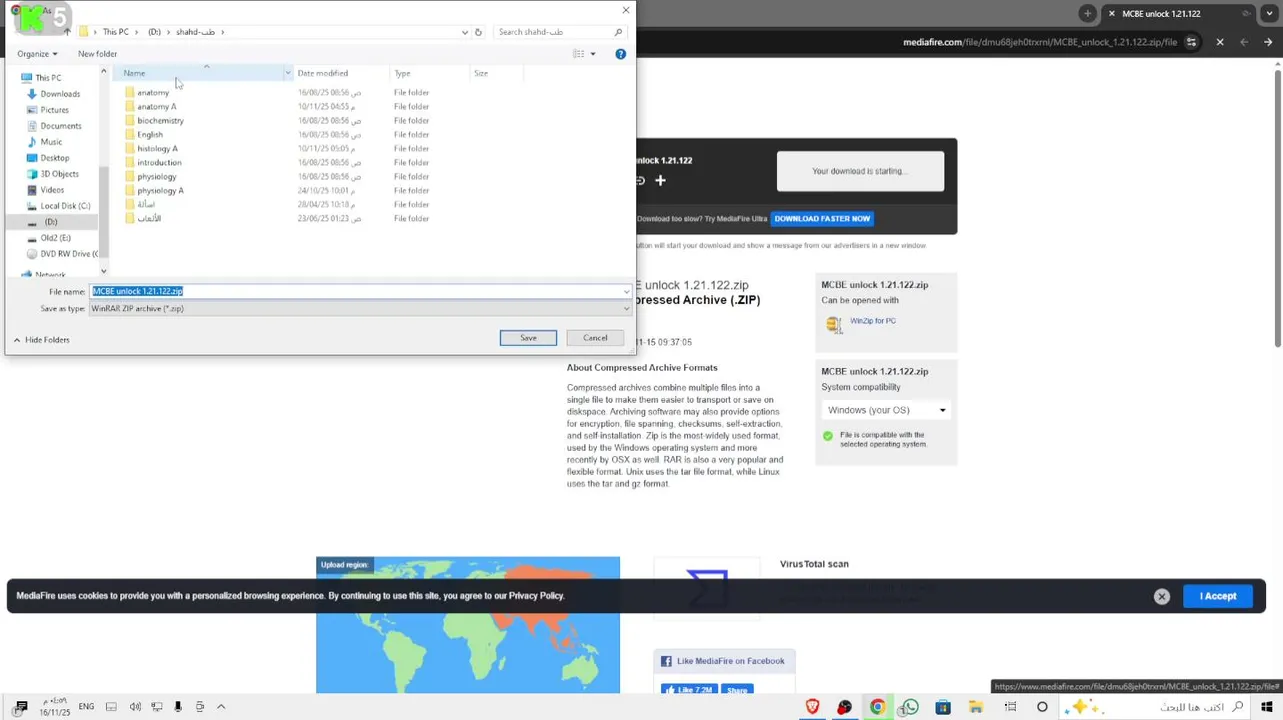Open File Explorer from the taskbar
Image resolution: width=1283 pixels, height=720 pixels.
tap(975, 707)
